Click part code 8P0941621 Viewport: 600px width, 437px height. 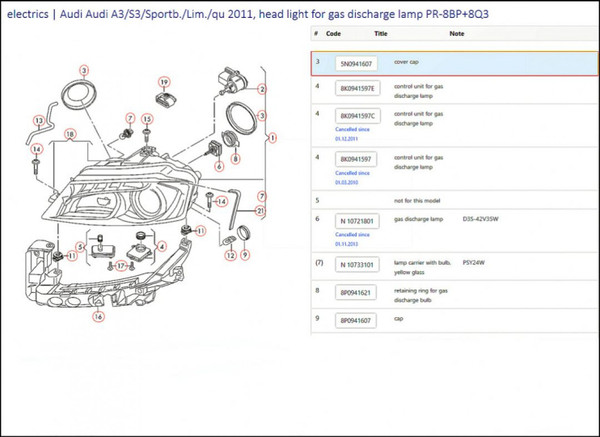click(357, 293)
